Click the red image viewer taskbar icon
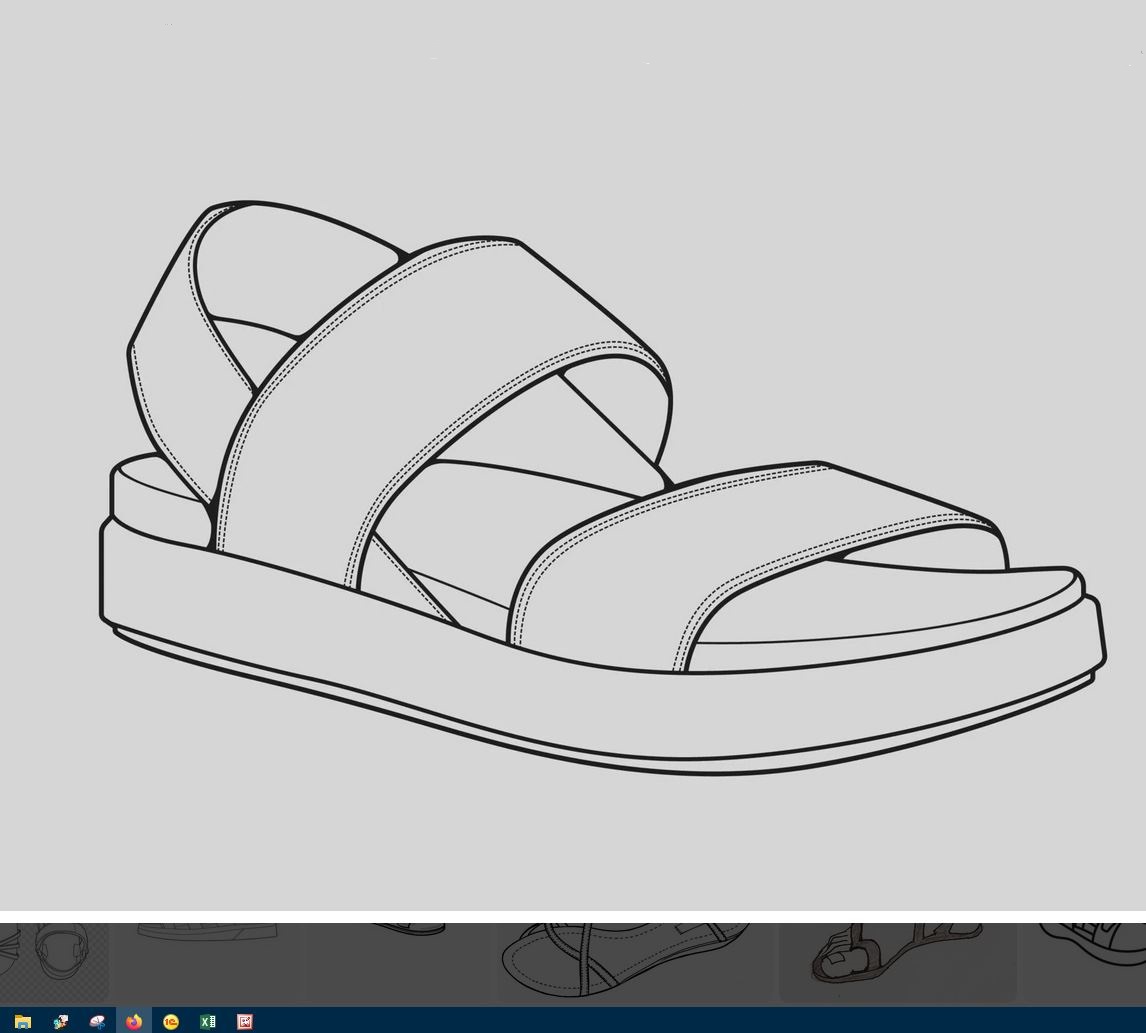 [x=245, y=1021]
